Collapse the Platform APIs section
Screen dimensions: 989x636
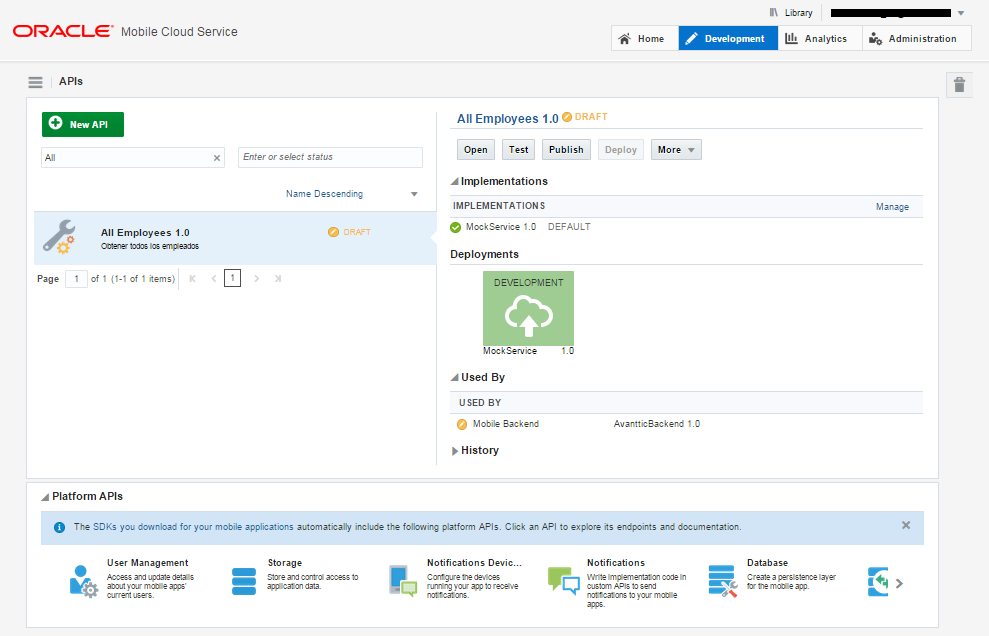coord(45,497)
